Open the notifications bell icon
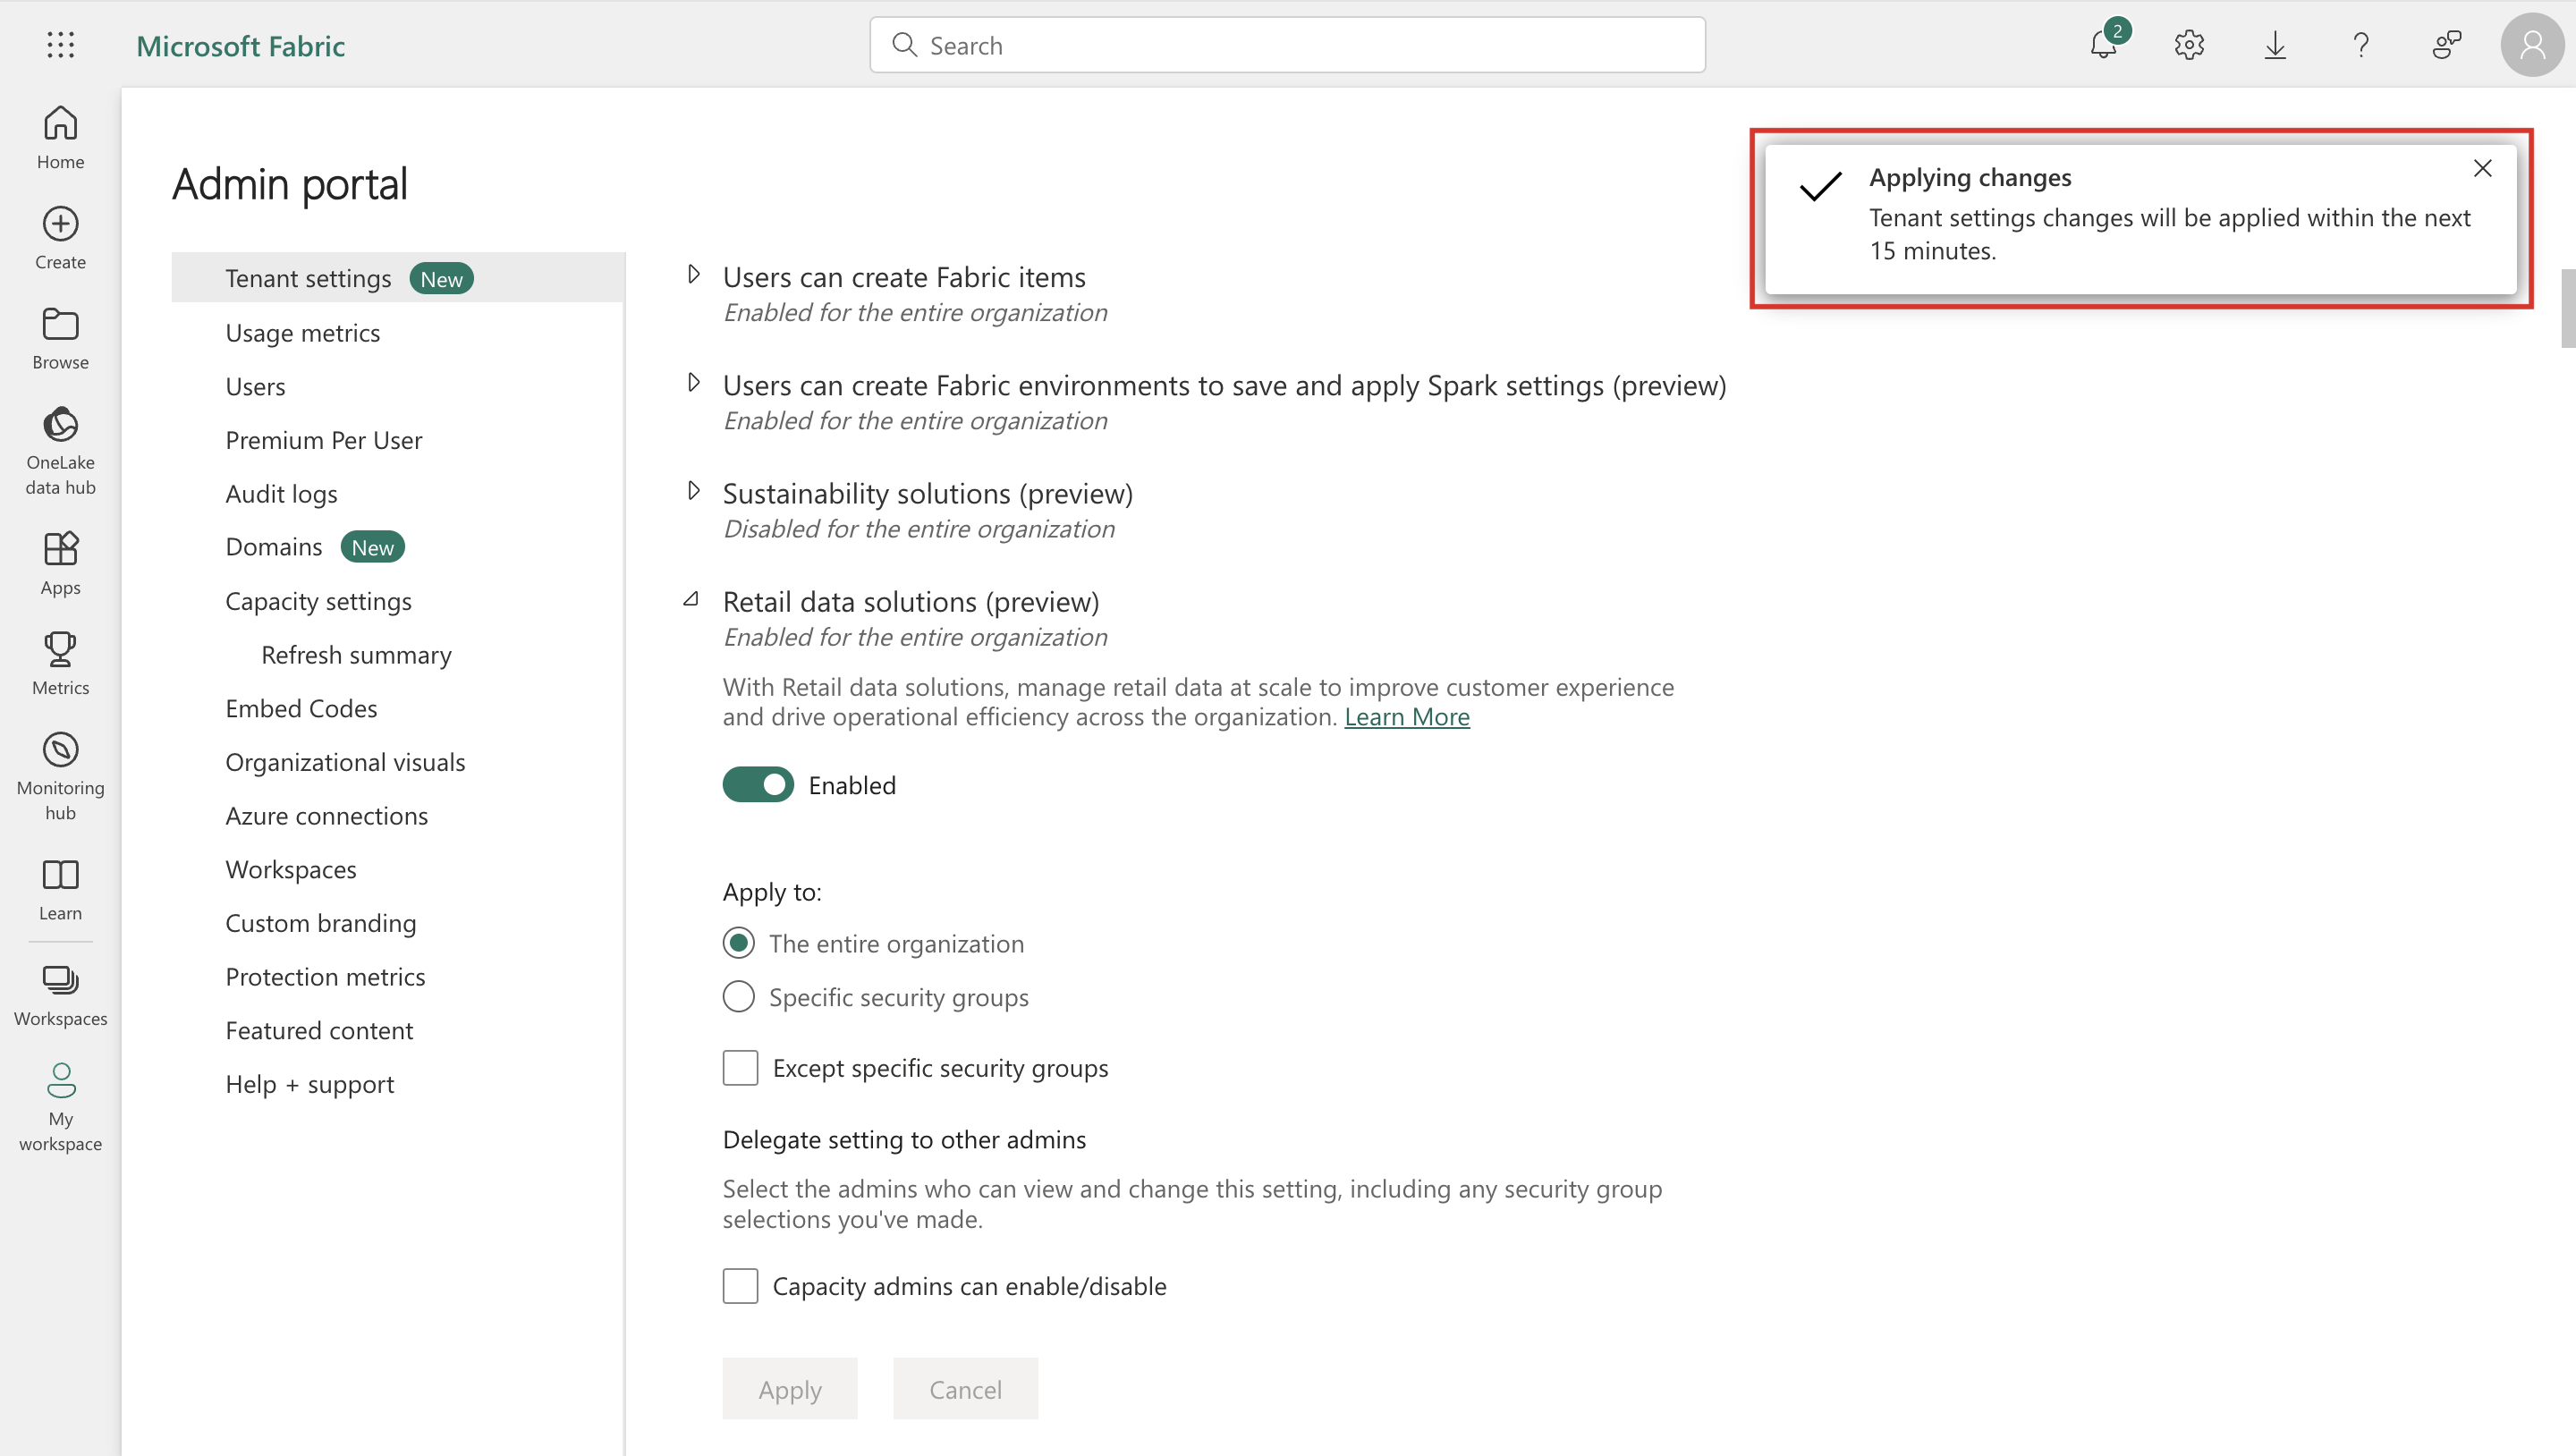 [2104, 45]
